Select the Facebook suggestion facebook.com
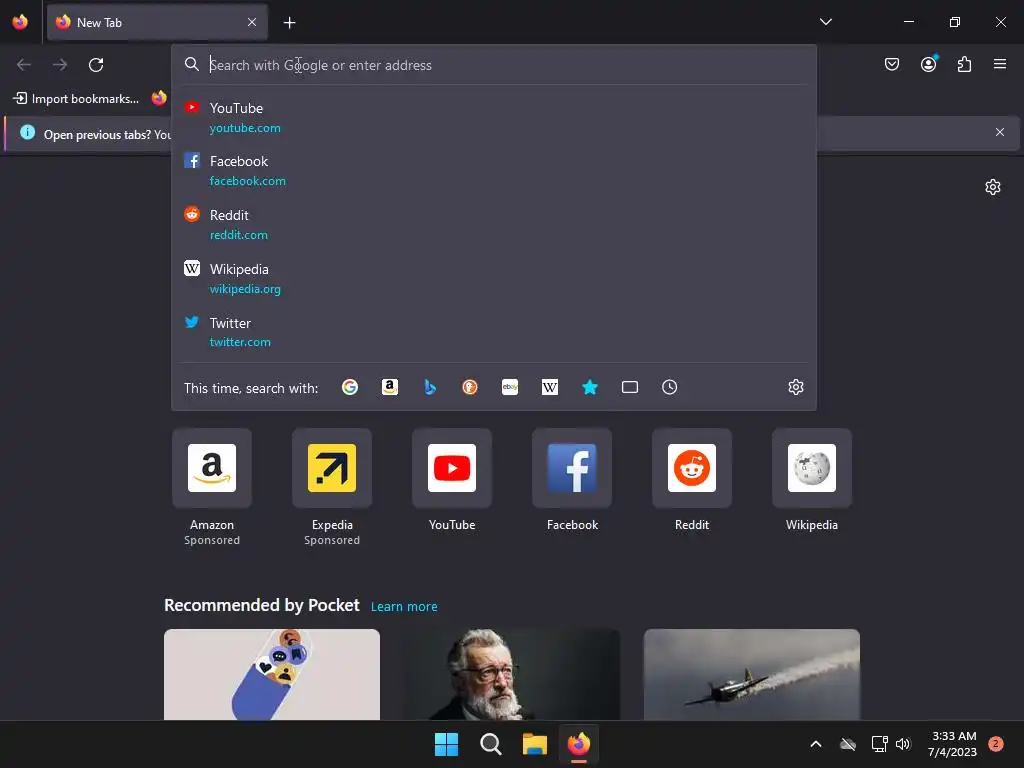This screenshot has width=1024, height=768. (494, 170)
